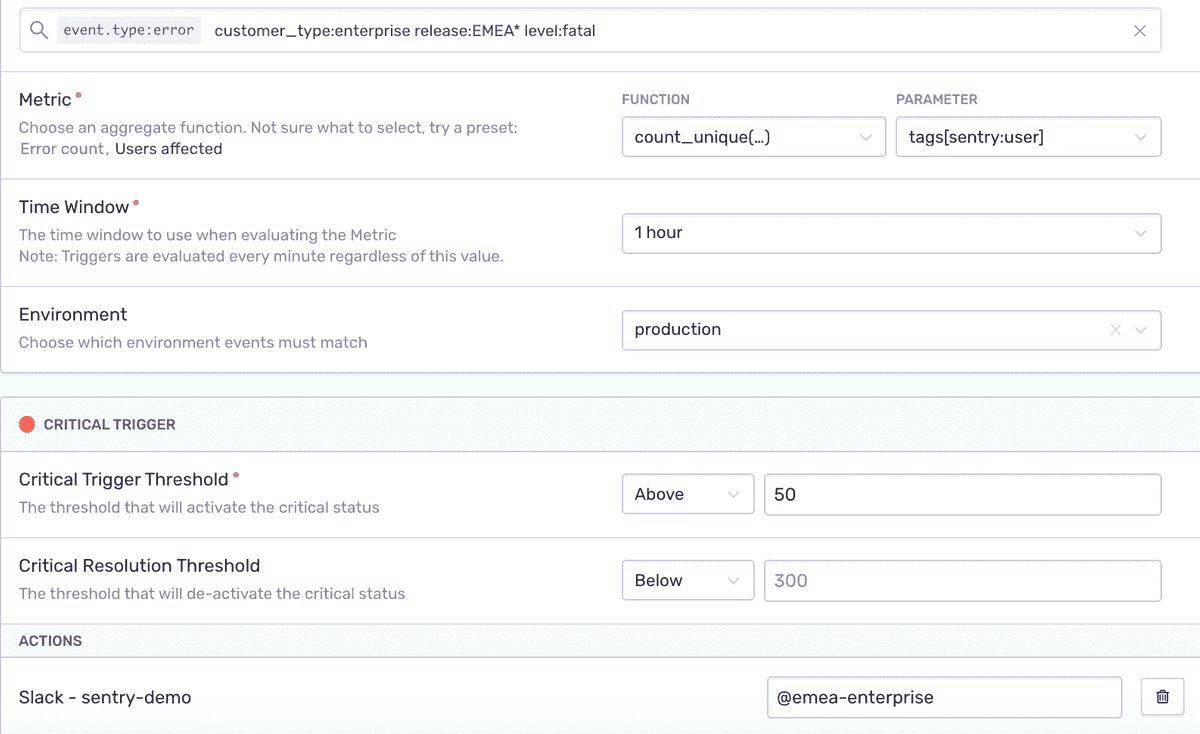Click the event.type:error filter tag

point(129,30)
